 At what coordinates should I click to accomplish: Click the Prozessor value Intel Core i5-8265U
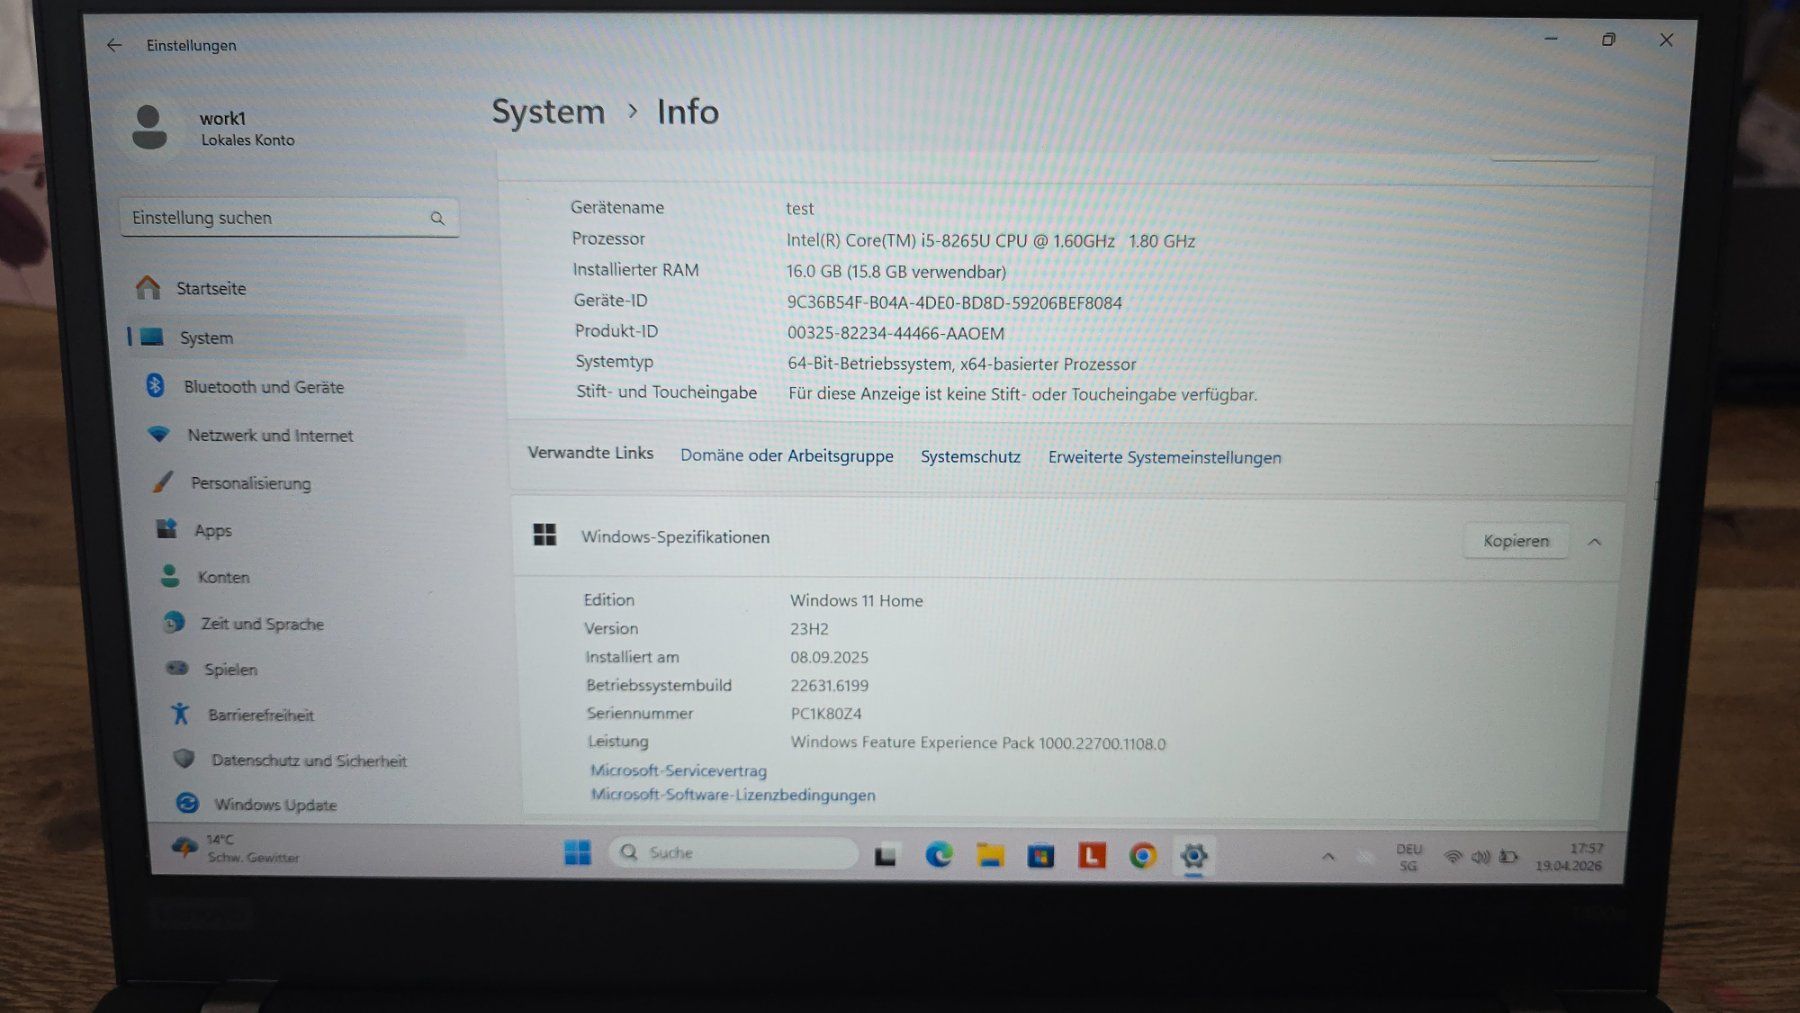[x=990, y=241]
